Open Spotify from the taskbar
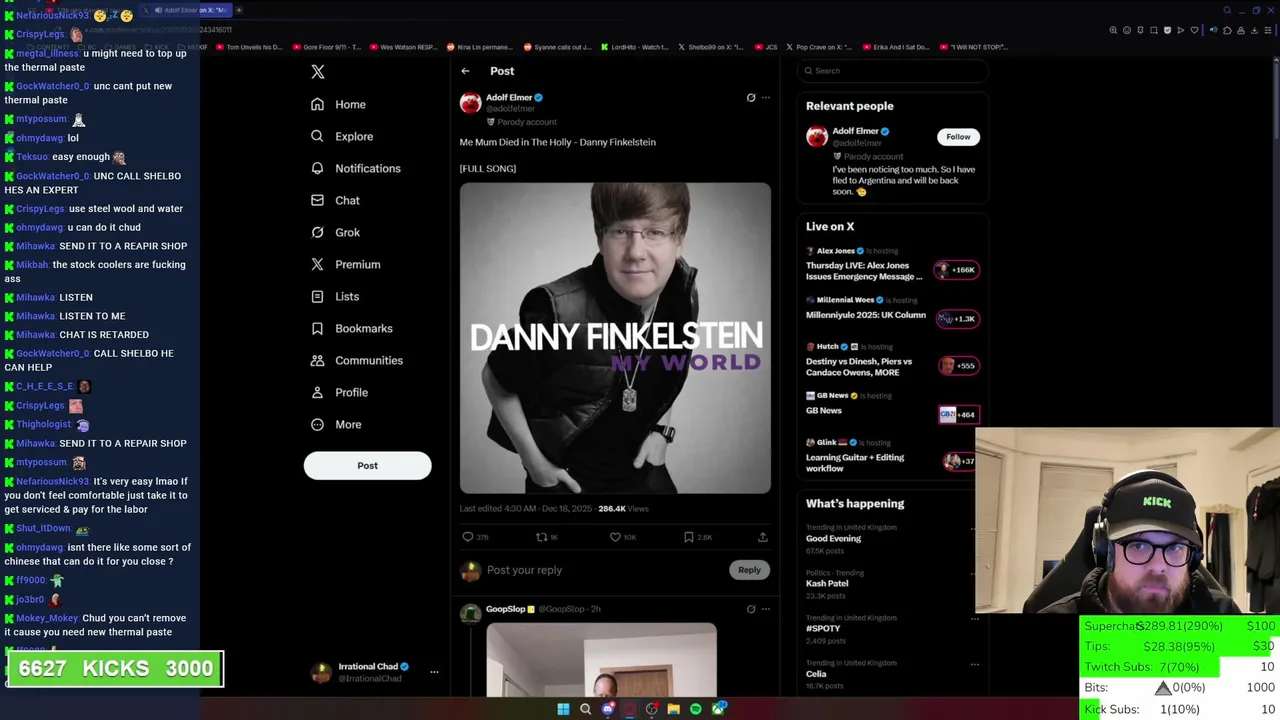1280x720 pixels. 696,709
